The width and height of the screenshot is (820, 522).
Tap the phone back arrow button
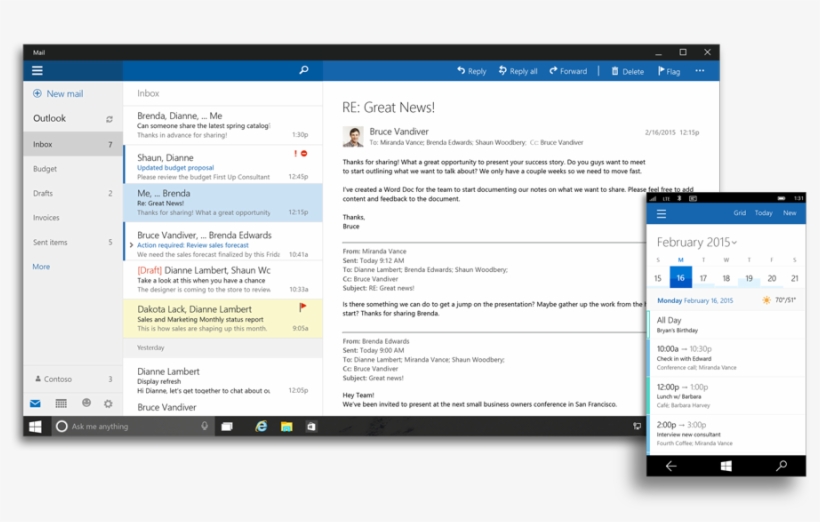[671, 466]
